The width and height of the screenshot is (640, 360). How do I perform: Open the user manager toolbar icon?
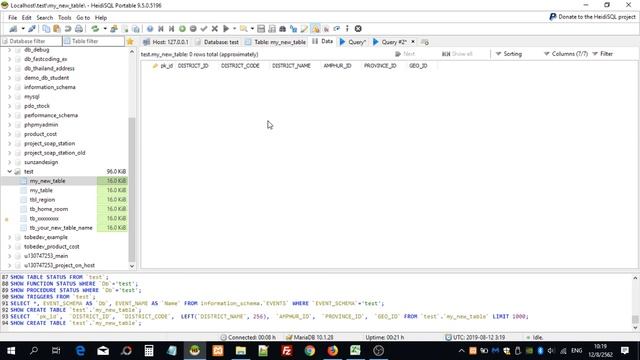click(114, 29)
